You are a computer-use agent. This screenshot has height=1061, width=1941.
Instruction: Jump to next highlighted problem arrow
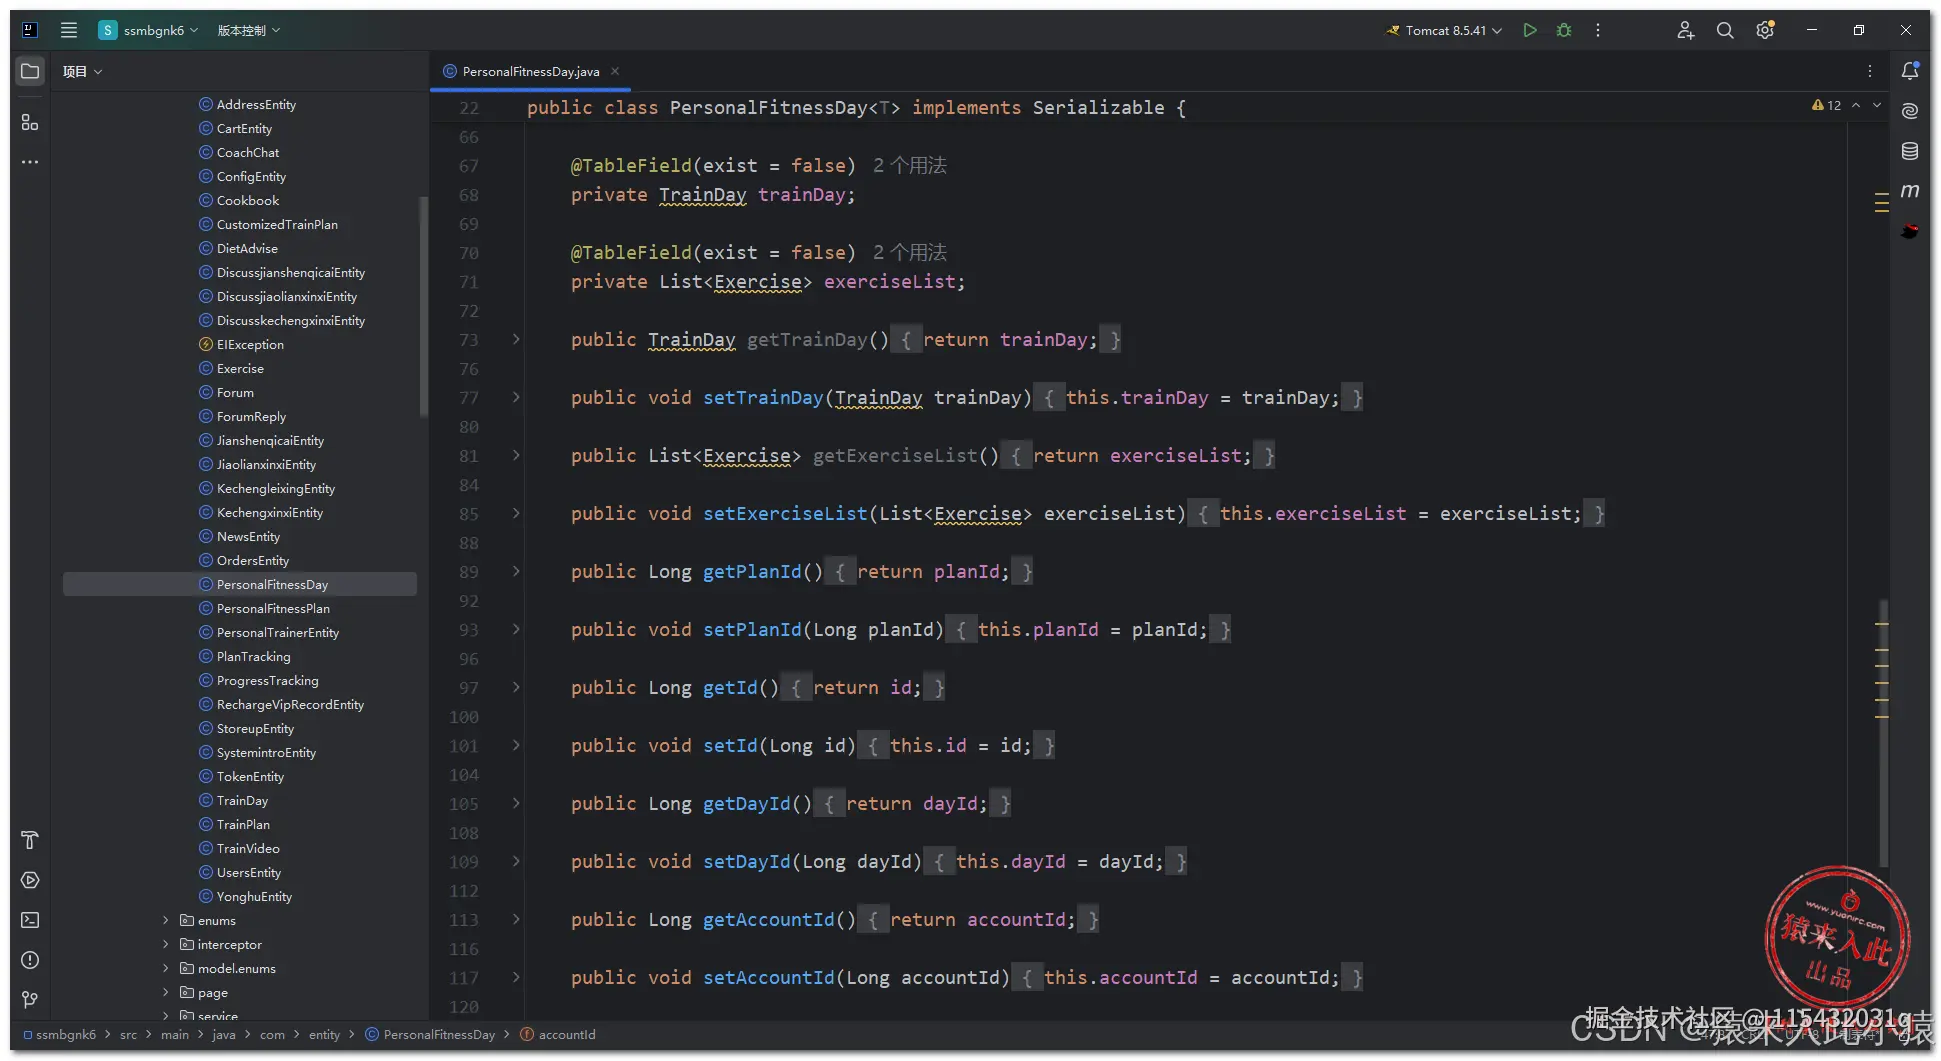click(1877, 105)
